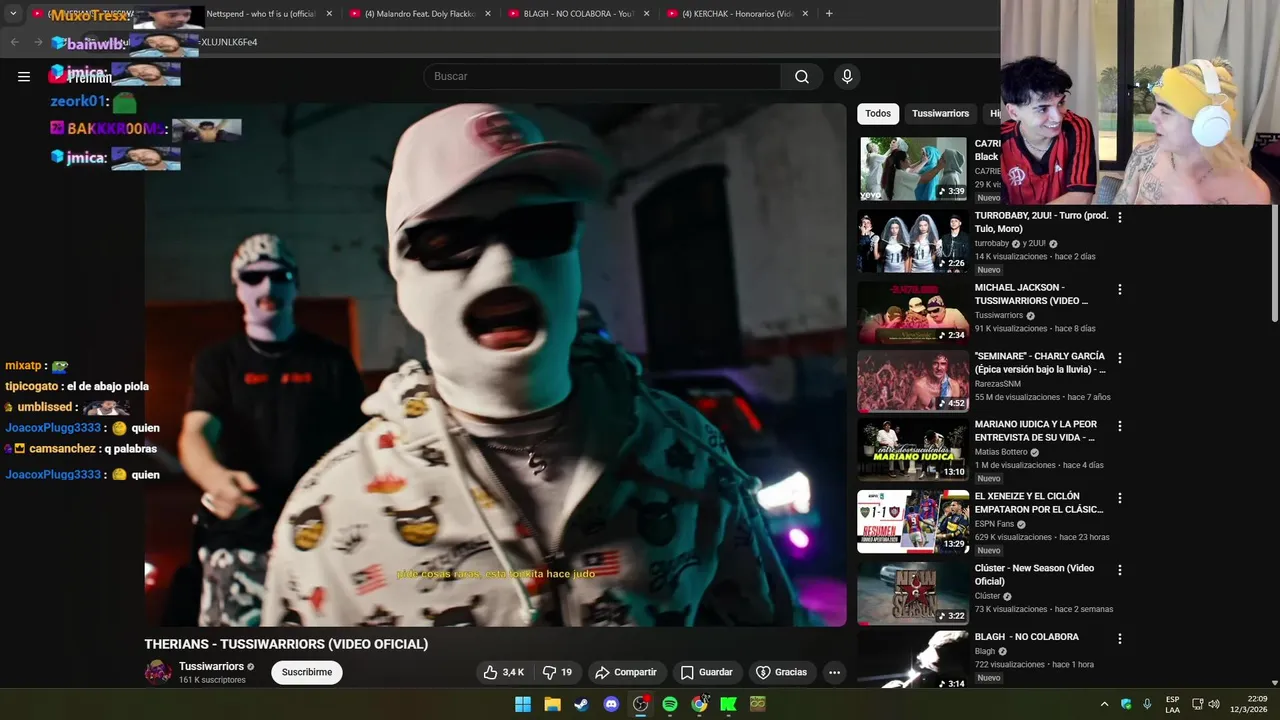Screen dimensions: 1280x720
Task: Open volume control in system tray
Action: click(1214, 704)
